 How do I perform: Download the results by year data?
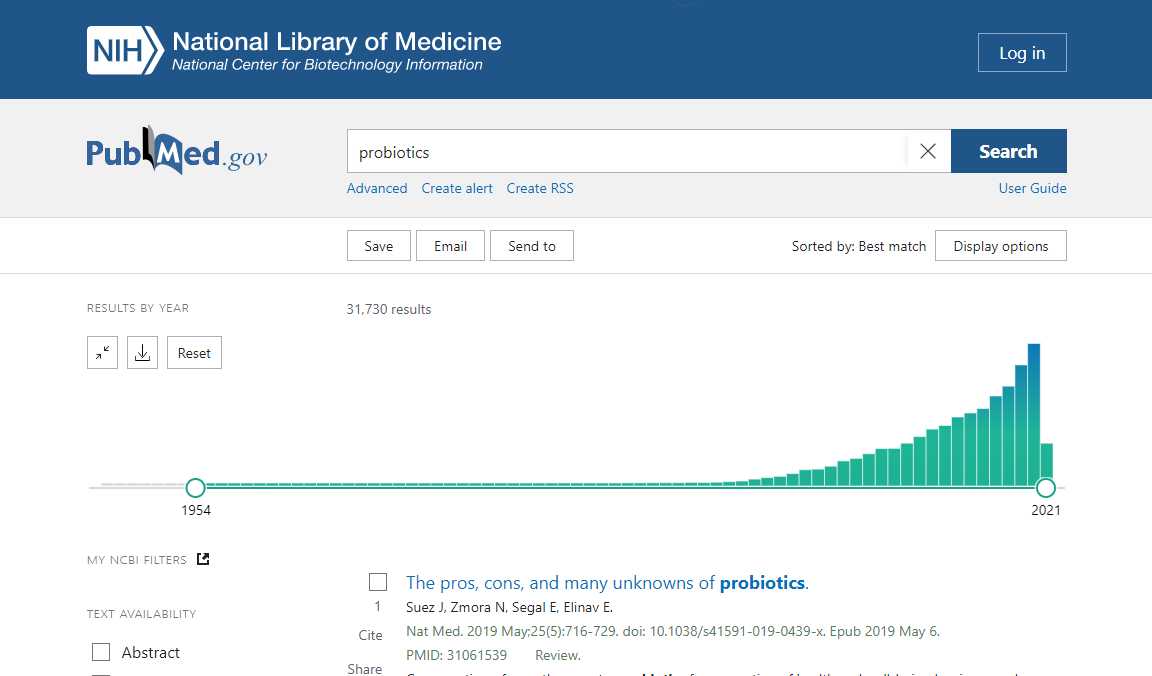142,353
